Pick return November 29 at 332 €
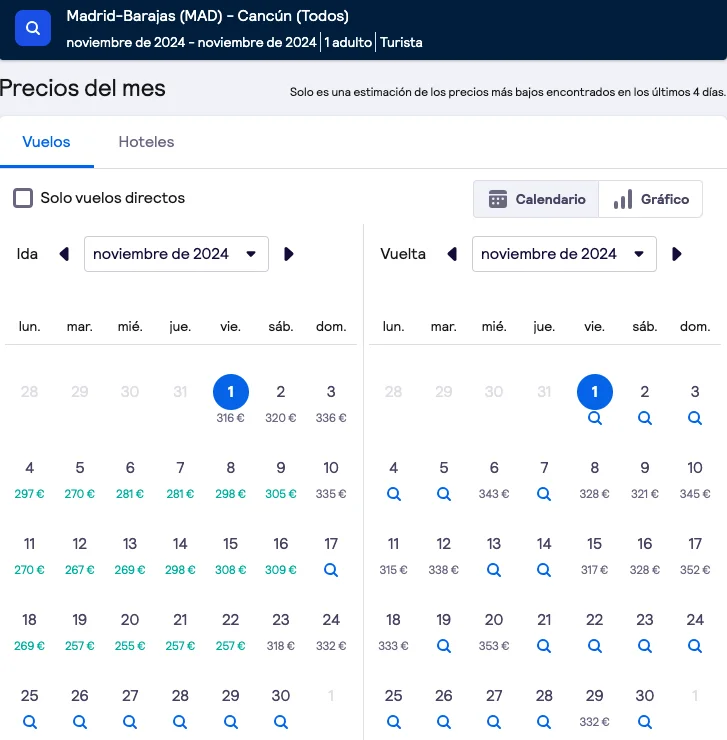The image size is (727, 740). [x=595, y=708]
